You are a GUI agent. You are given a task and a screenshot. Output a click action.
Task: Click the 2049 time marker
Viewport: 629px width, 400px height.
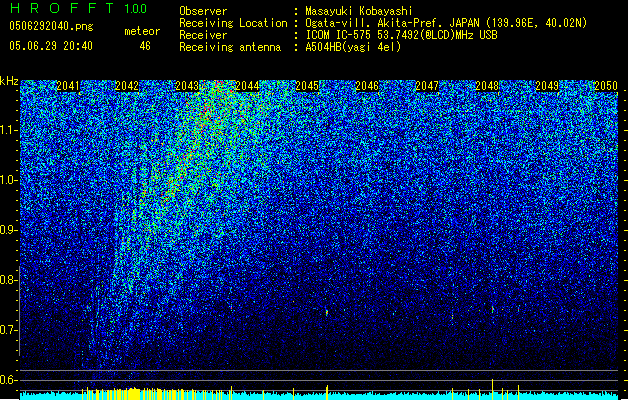pos(547,86)
